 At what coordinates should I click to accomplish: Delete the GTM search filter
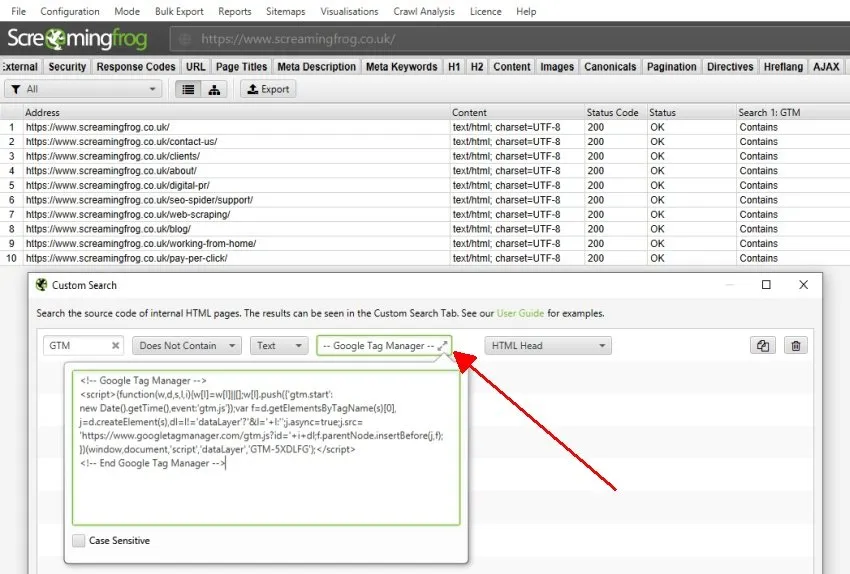796,346
